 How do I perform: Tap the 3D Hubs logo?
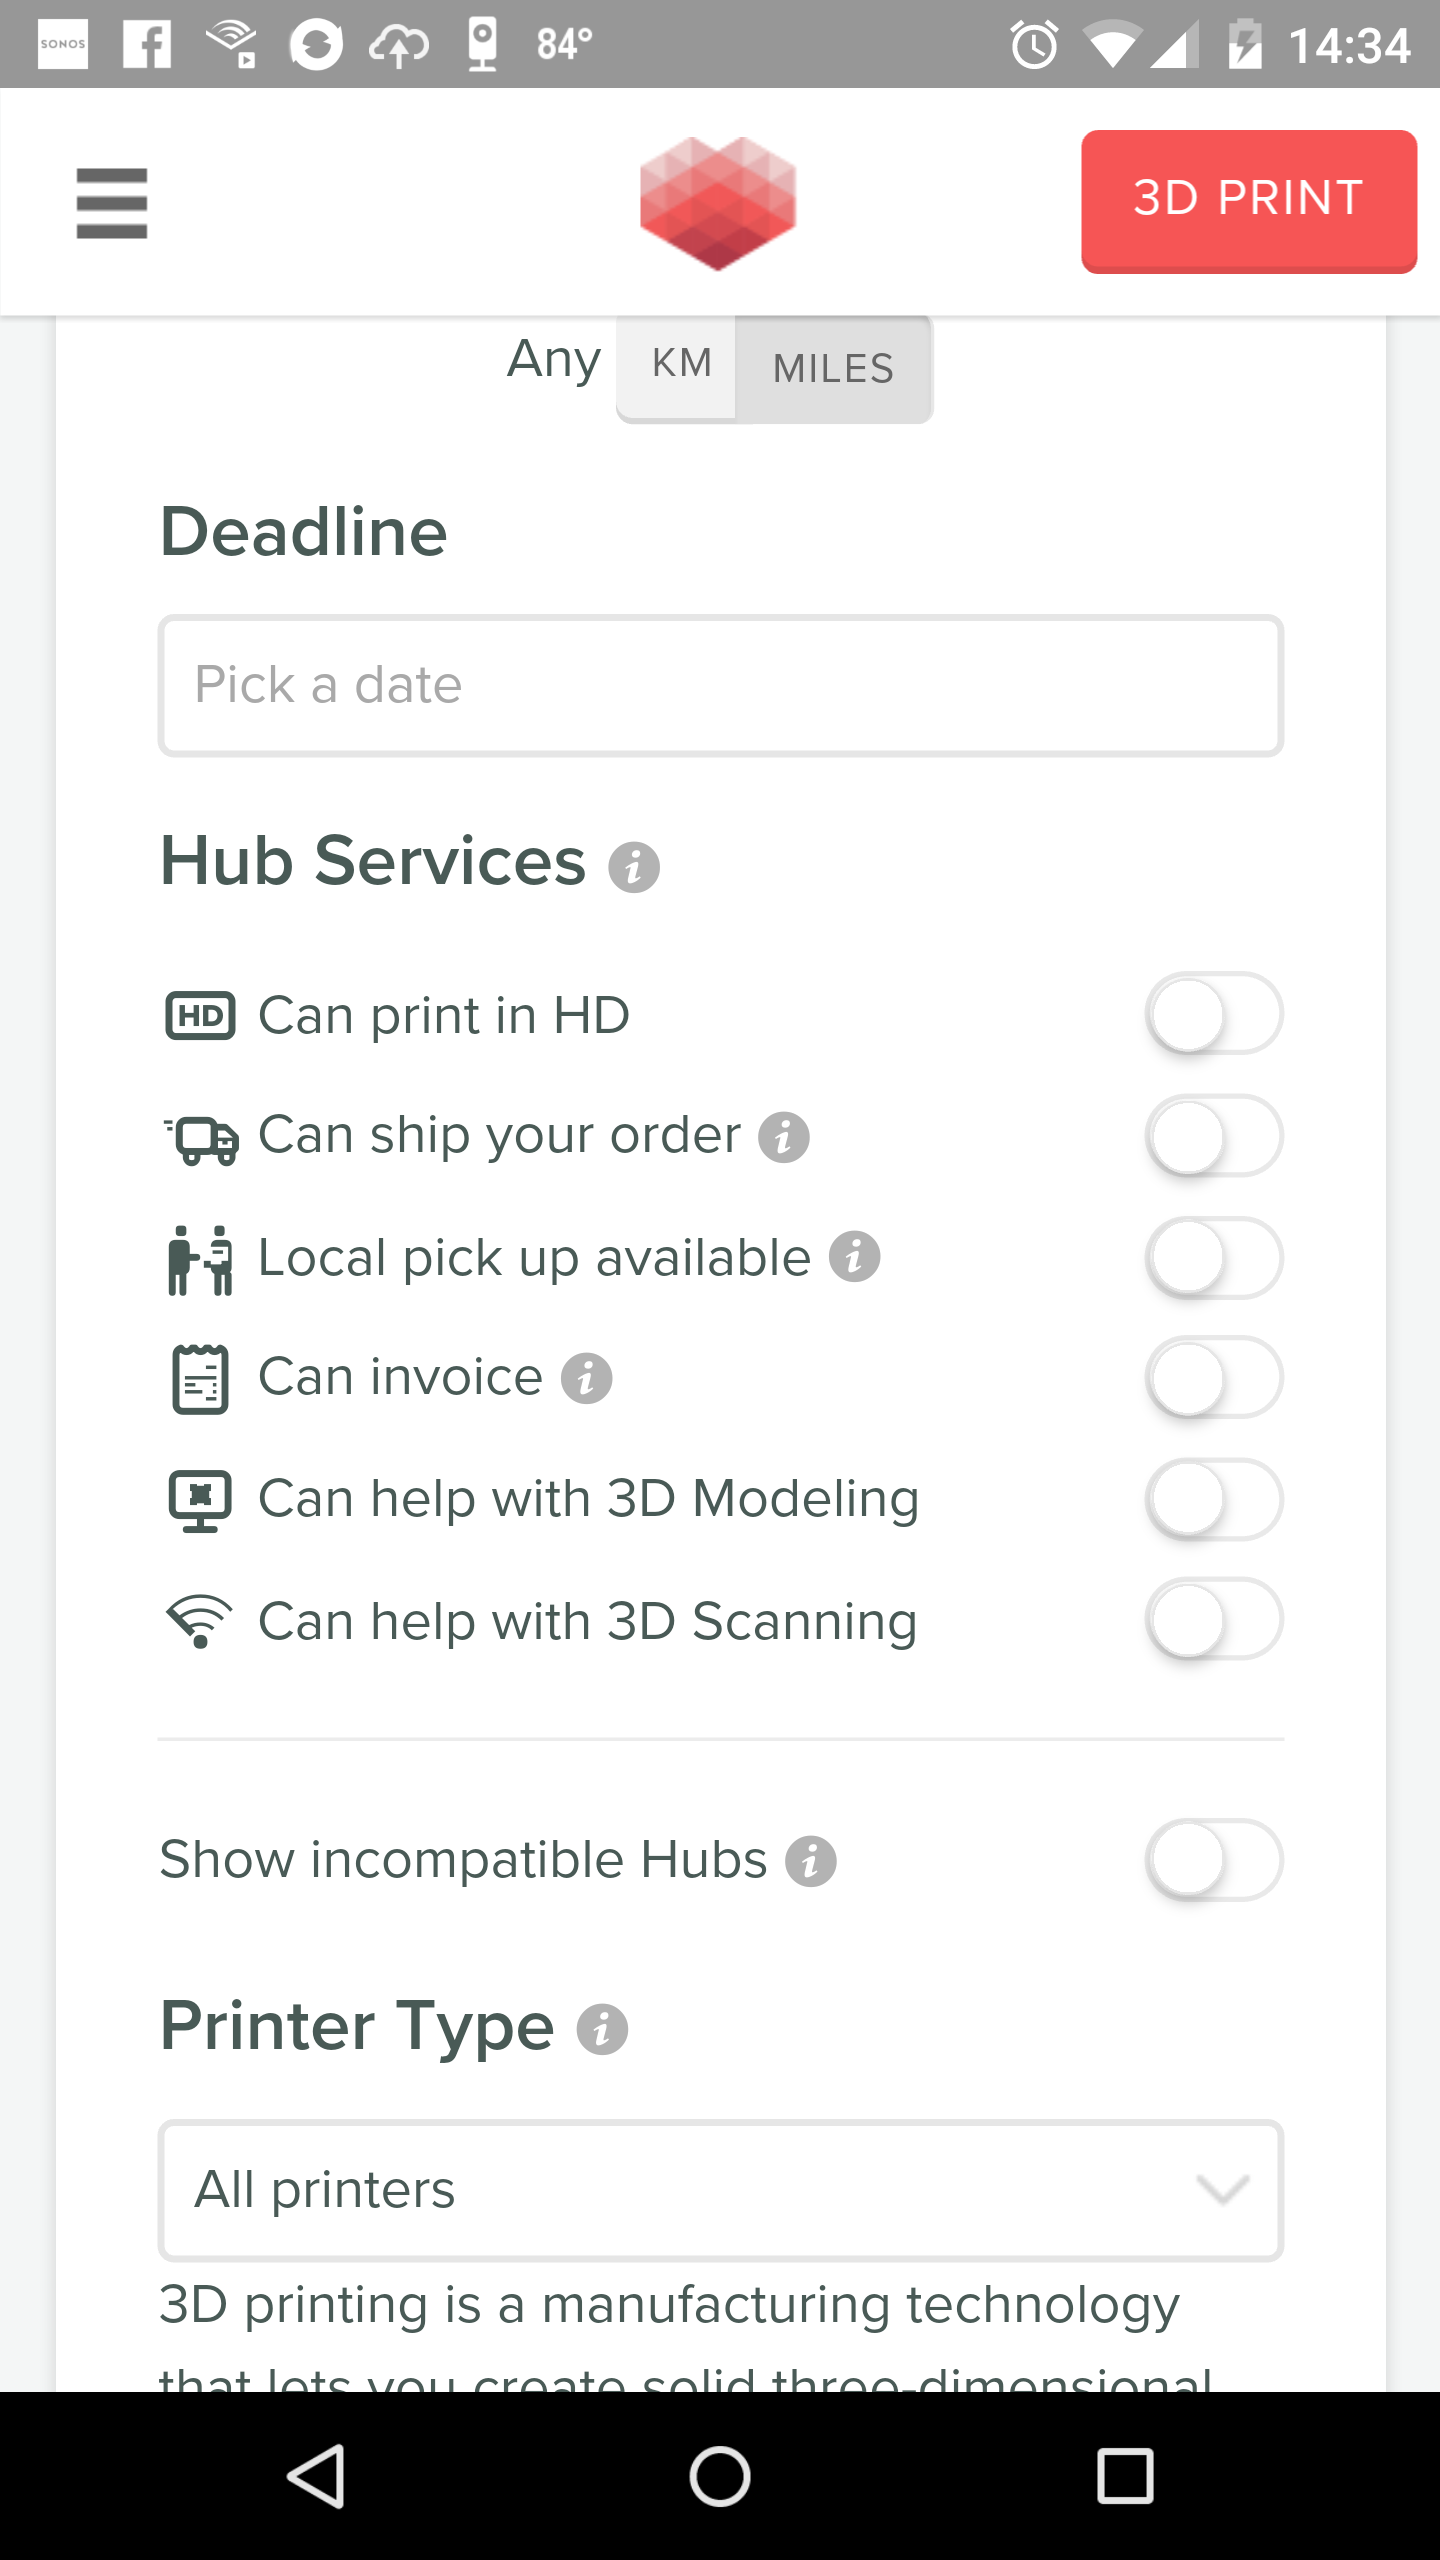point(718,203)
